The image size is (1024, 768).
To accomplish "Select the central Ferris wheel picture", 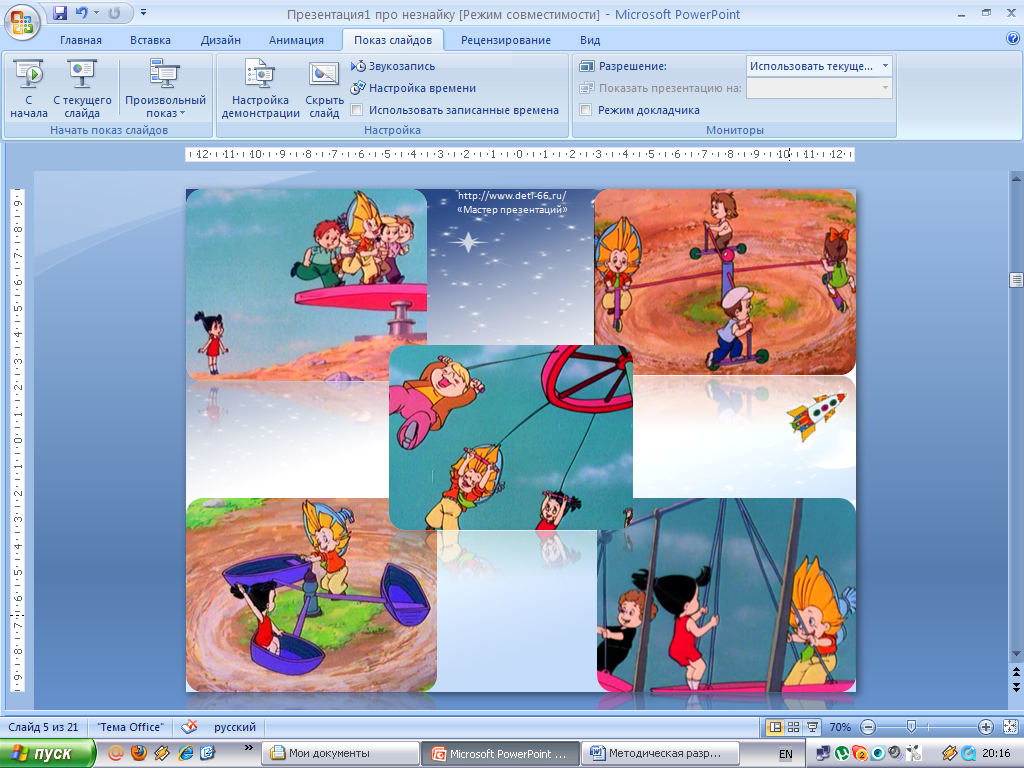I will pyautogui.click(x=511, y=437).
